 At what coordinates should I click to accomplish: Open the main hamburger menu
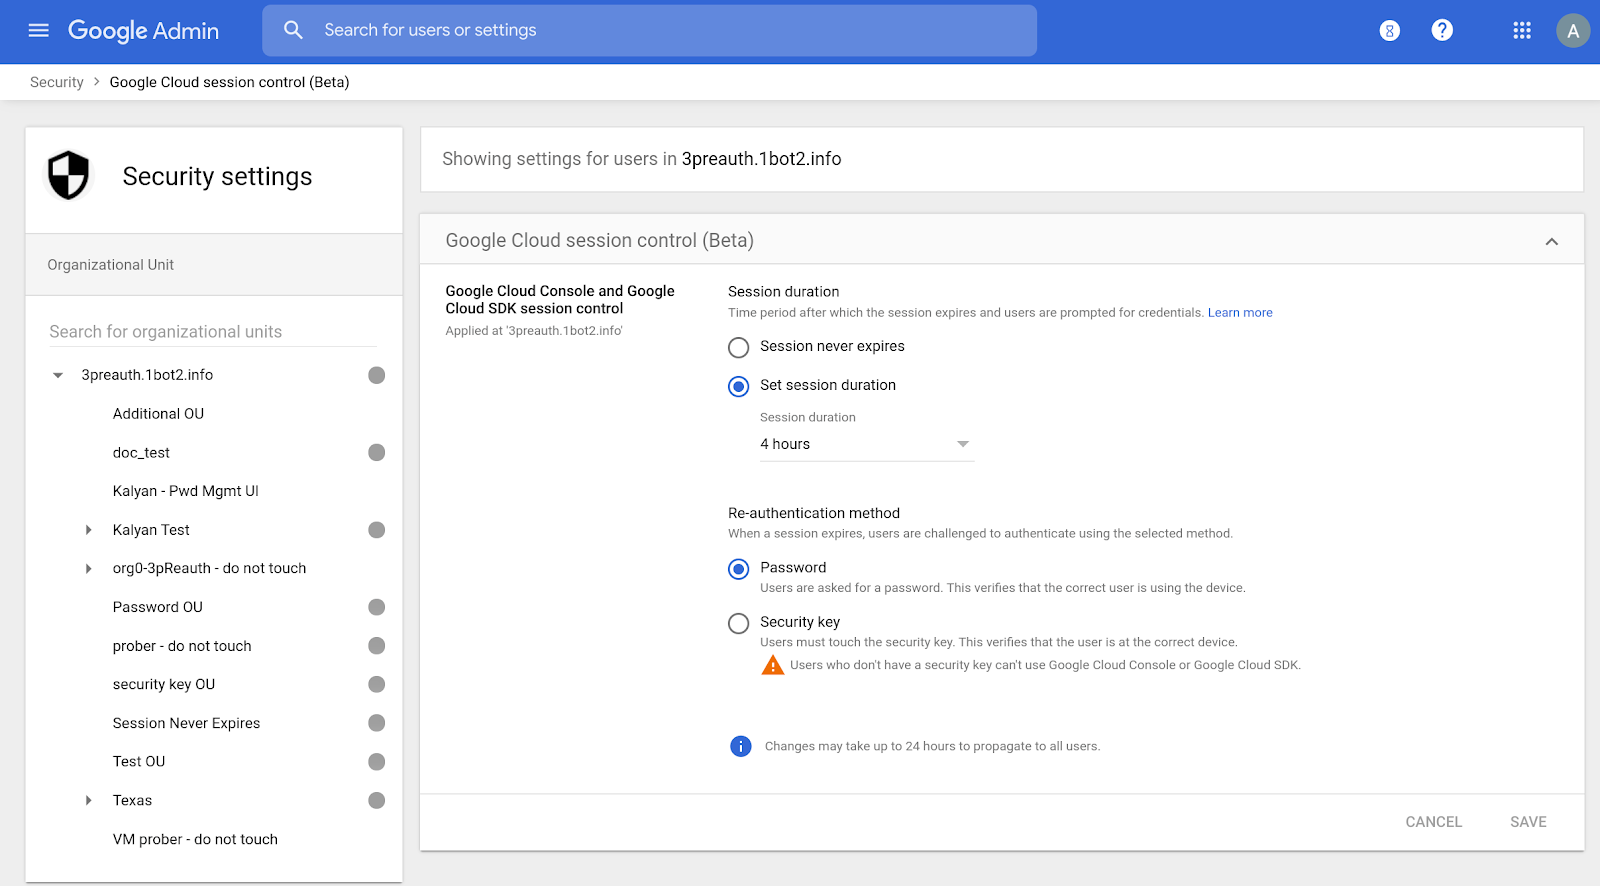tap(39, 31)
